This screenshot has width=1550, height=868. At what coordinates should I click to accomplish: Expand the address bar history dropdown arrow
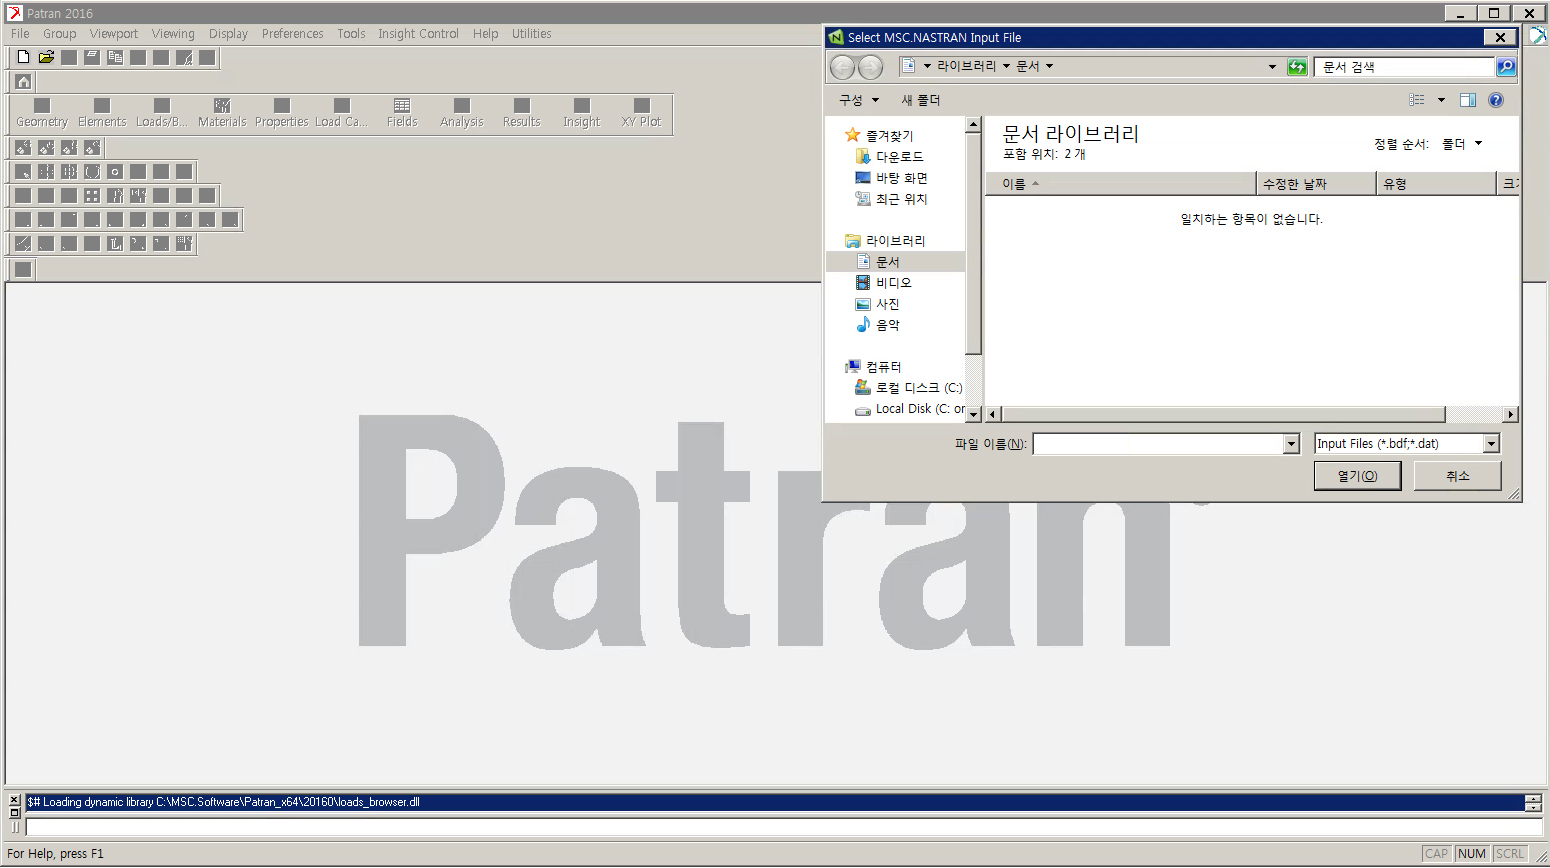click(1272, 67)
